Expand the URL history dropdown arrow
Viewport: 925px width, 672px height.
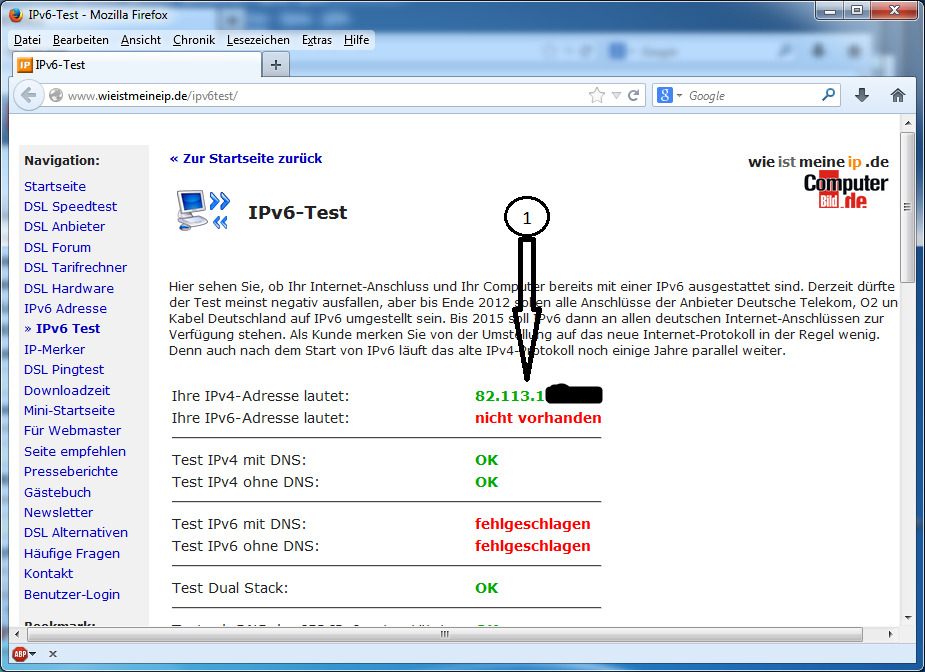pos(616,96)
